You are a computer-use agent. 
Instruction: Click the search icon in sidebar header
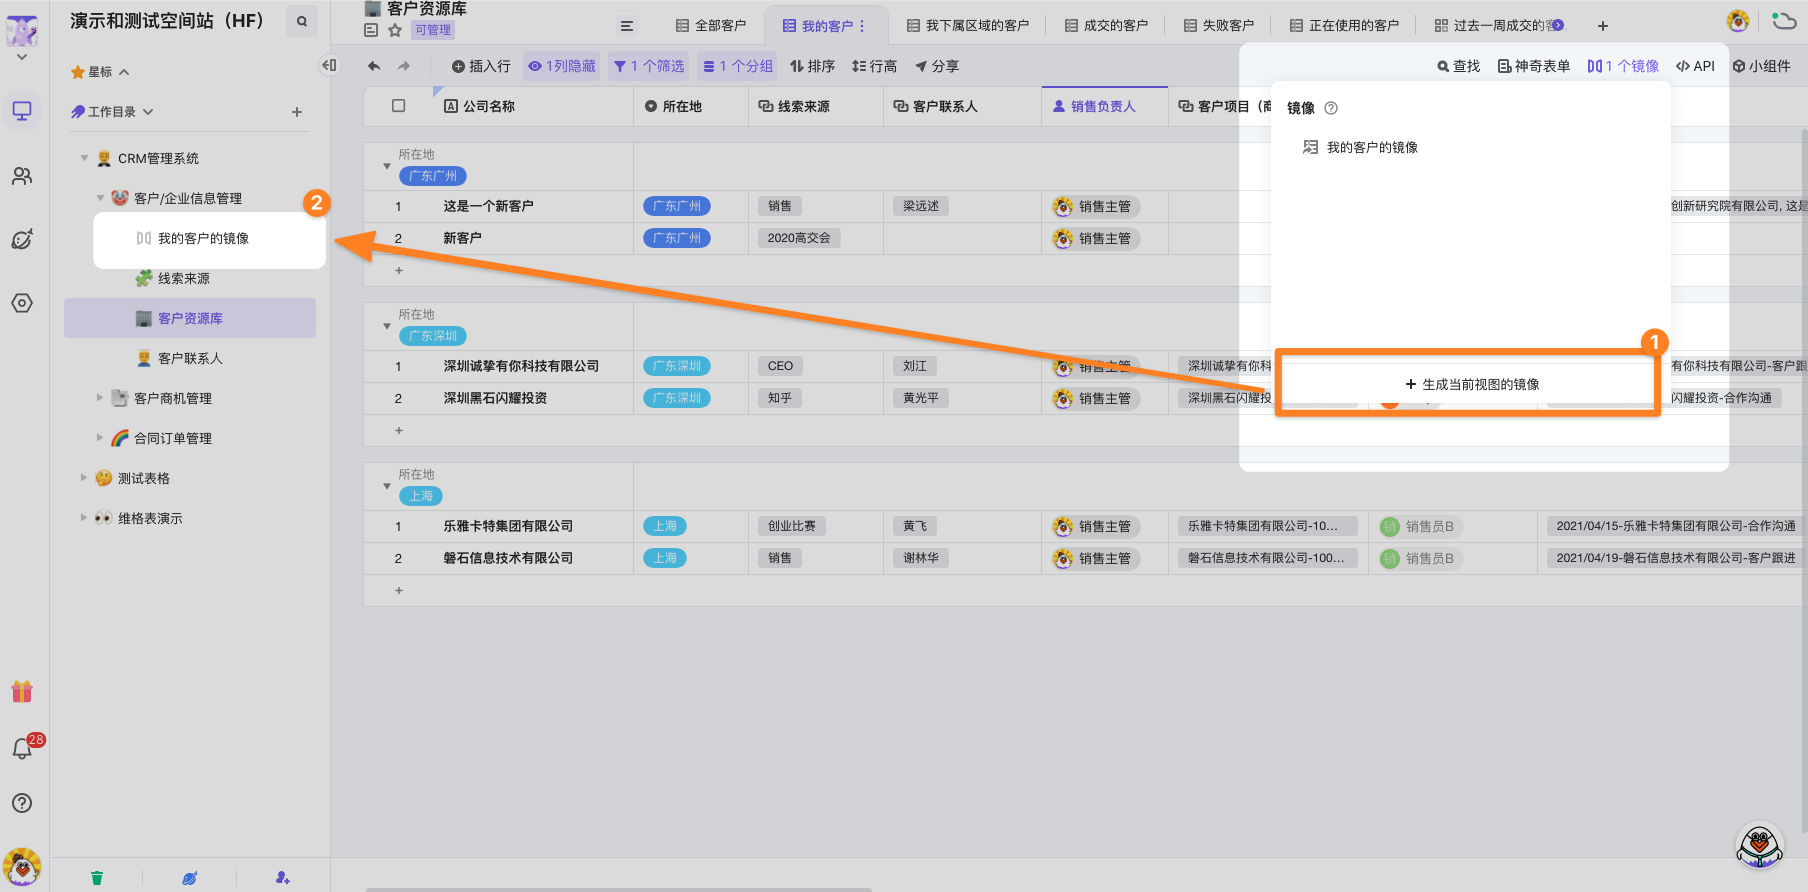[301, 21]
